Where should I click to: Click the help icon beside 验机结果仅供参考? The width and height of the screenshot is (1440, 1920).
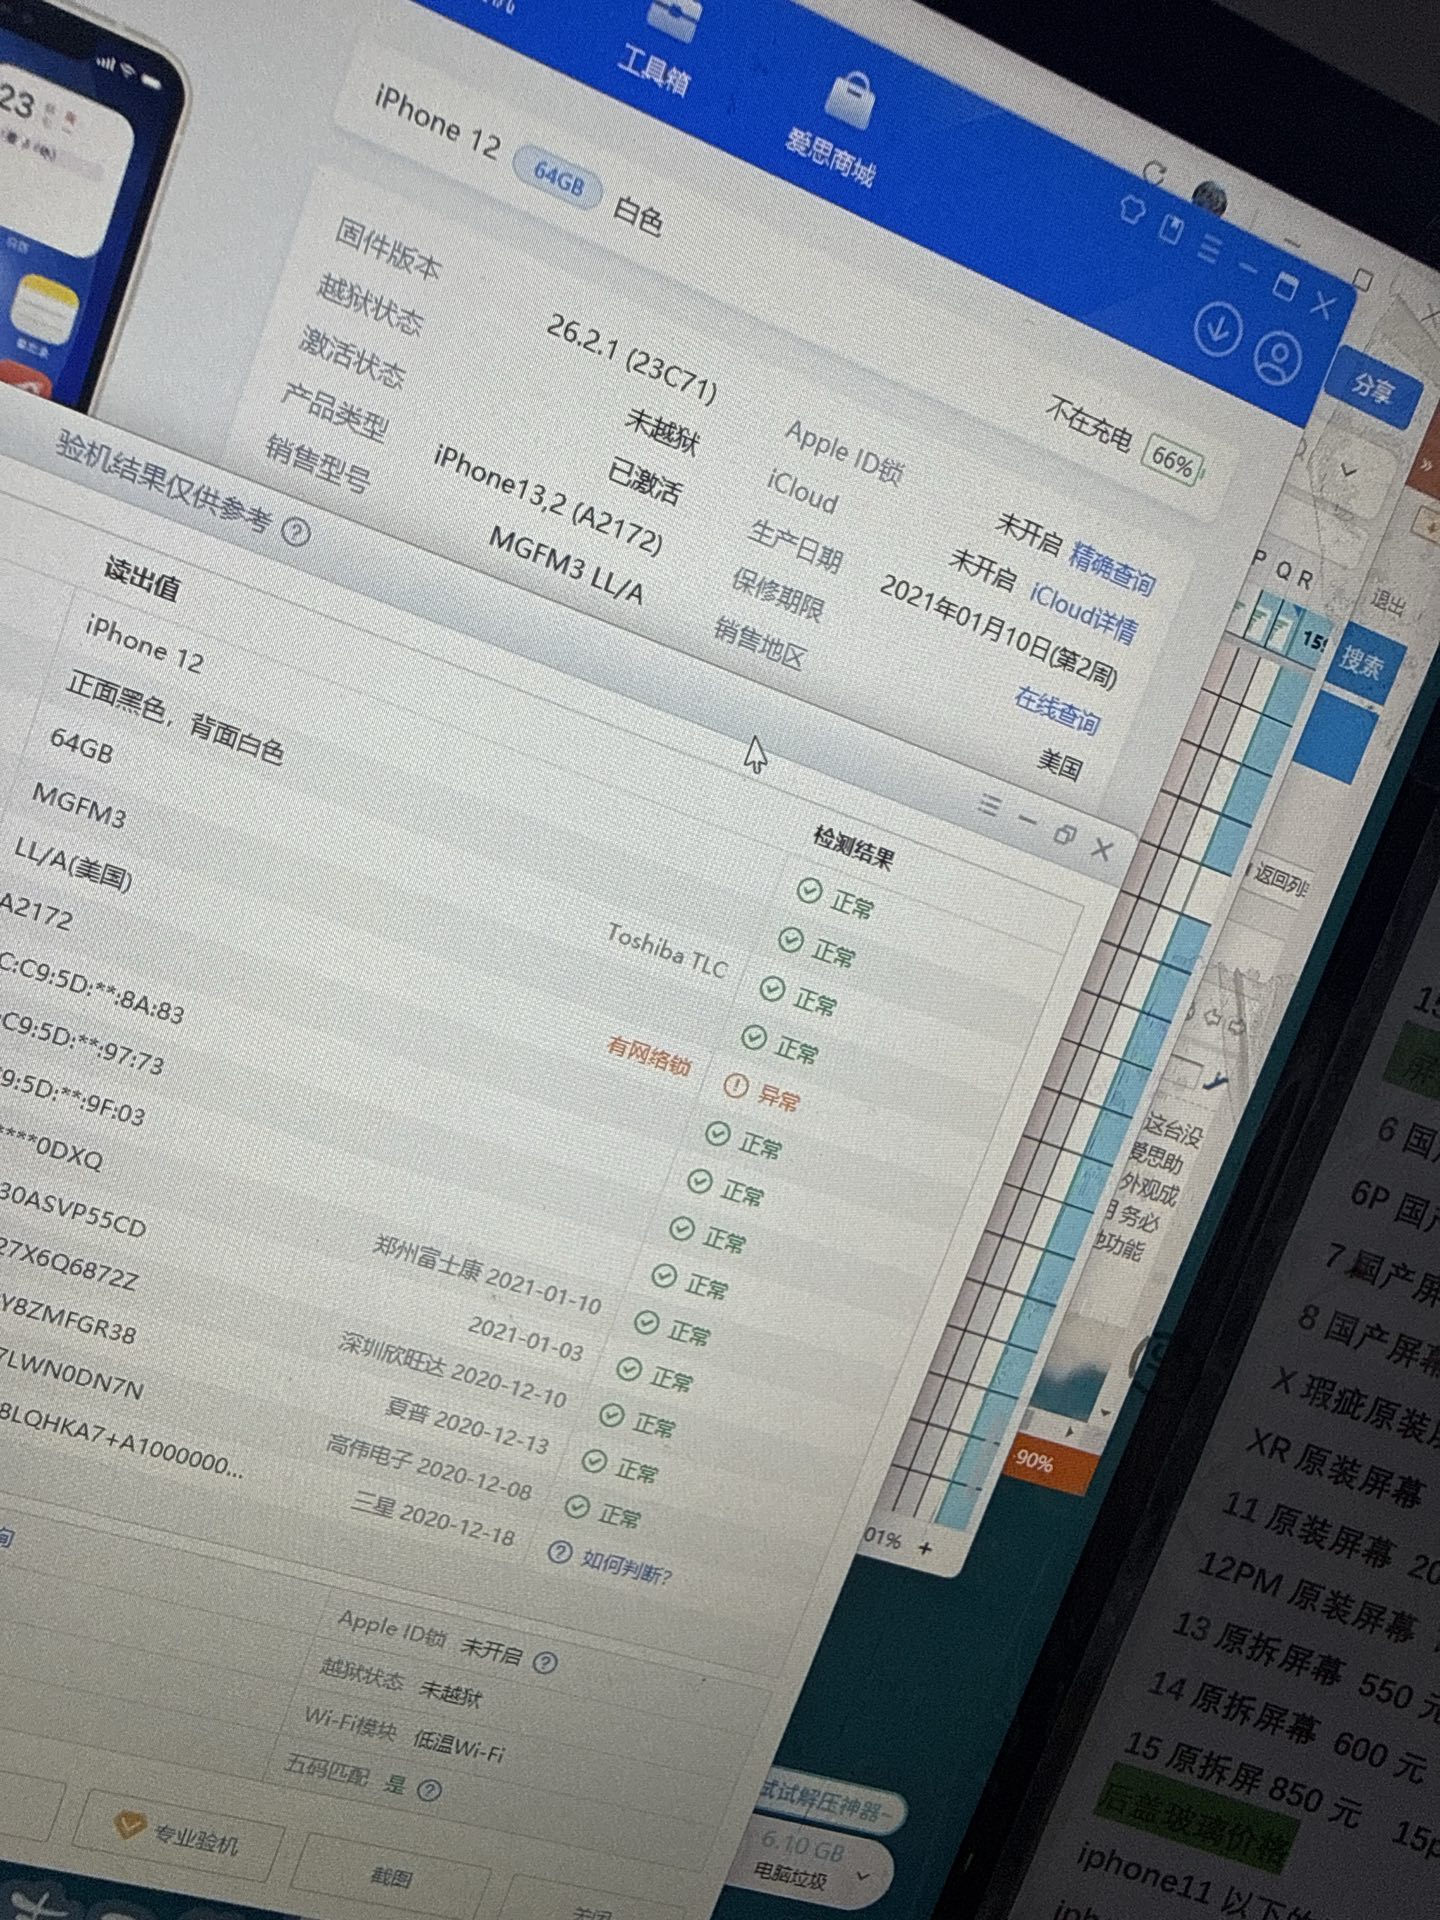(295, 532)
